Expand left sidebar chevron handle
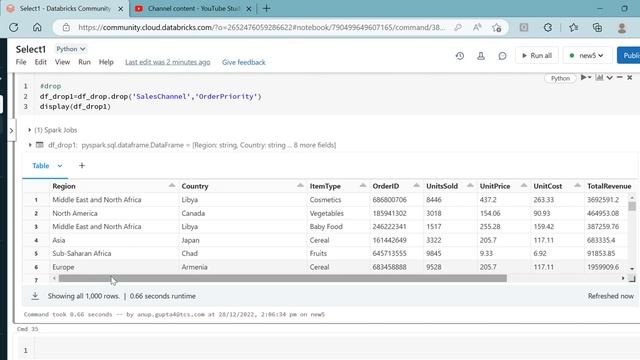This screenshot has width=640, height=360. pos(11,130)
